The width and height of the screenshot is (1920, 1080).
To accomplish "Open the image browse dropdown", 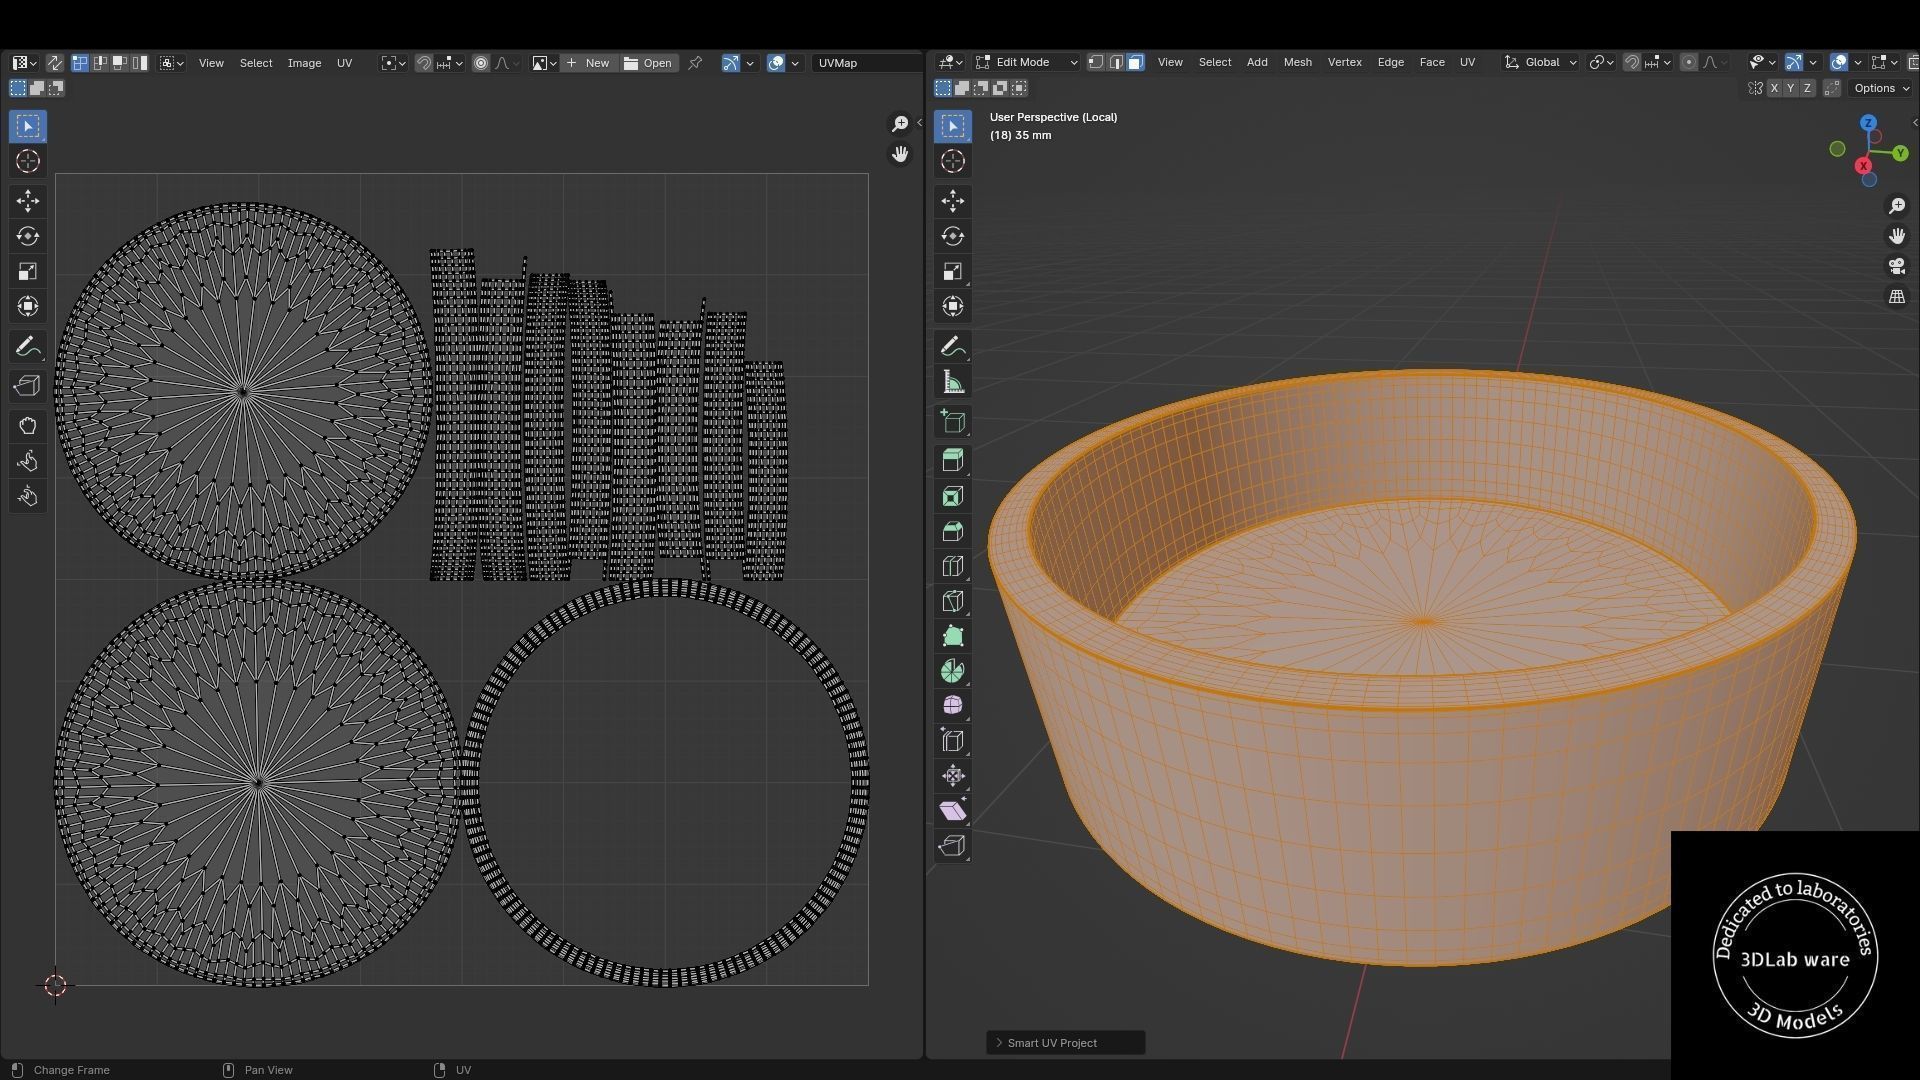I will [x=544, y=63].
